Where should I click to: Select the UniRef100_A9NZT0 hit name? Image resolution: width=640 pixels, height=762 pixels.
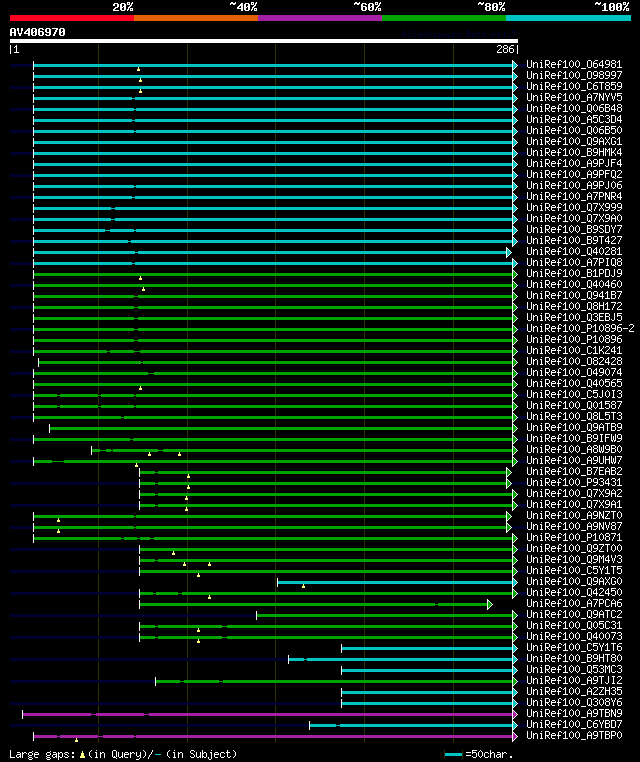tap(574, 515)
